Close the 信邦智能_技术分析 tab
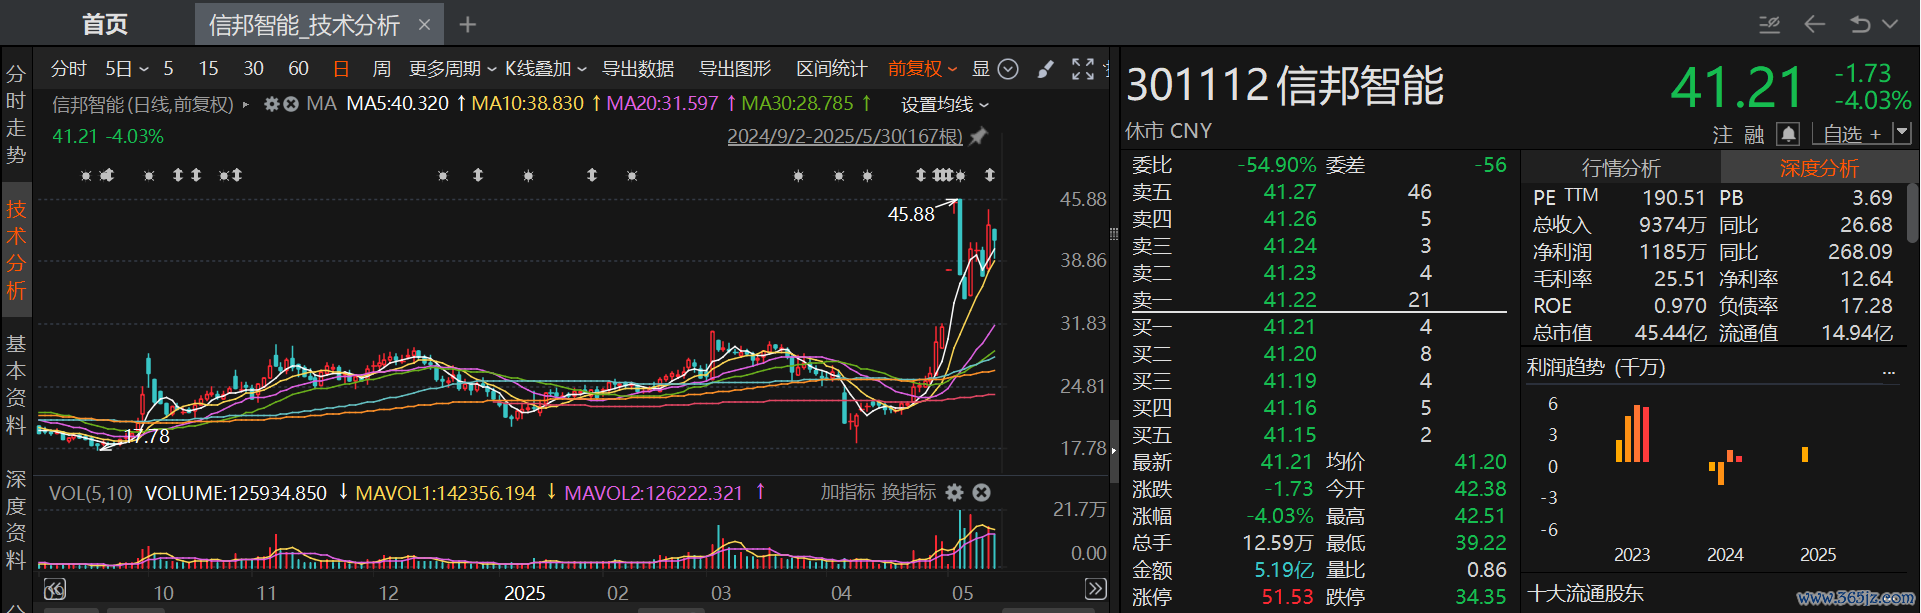The image size is (1921, 613). tap(424, 24)
